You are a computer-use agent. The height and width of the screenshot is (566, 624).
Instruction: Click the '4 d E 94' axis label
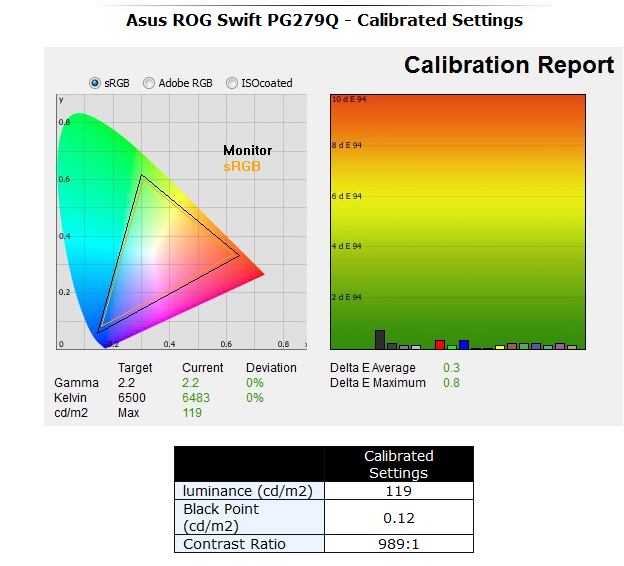(347, 246)
